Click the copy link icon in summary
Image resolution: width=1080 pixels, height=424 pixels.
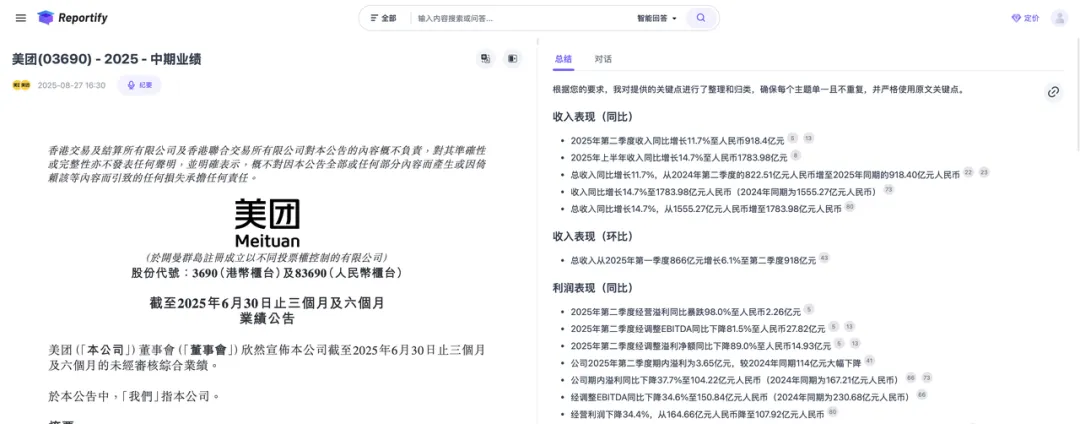(1053, 92)
